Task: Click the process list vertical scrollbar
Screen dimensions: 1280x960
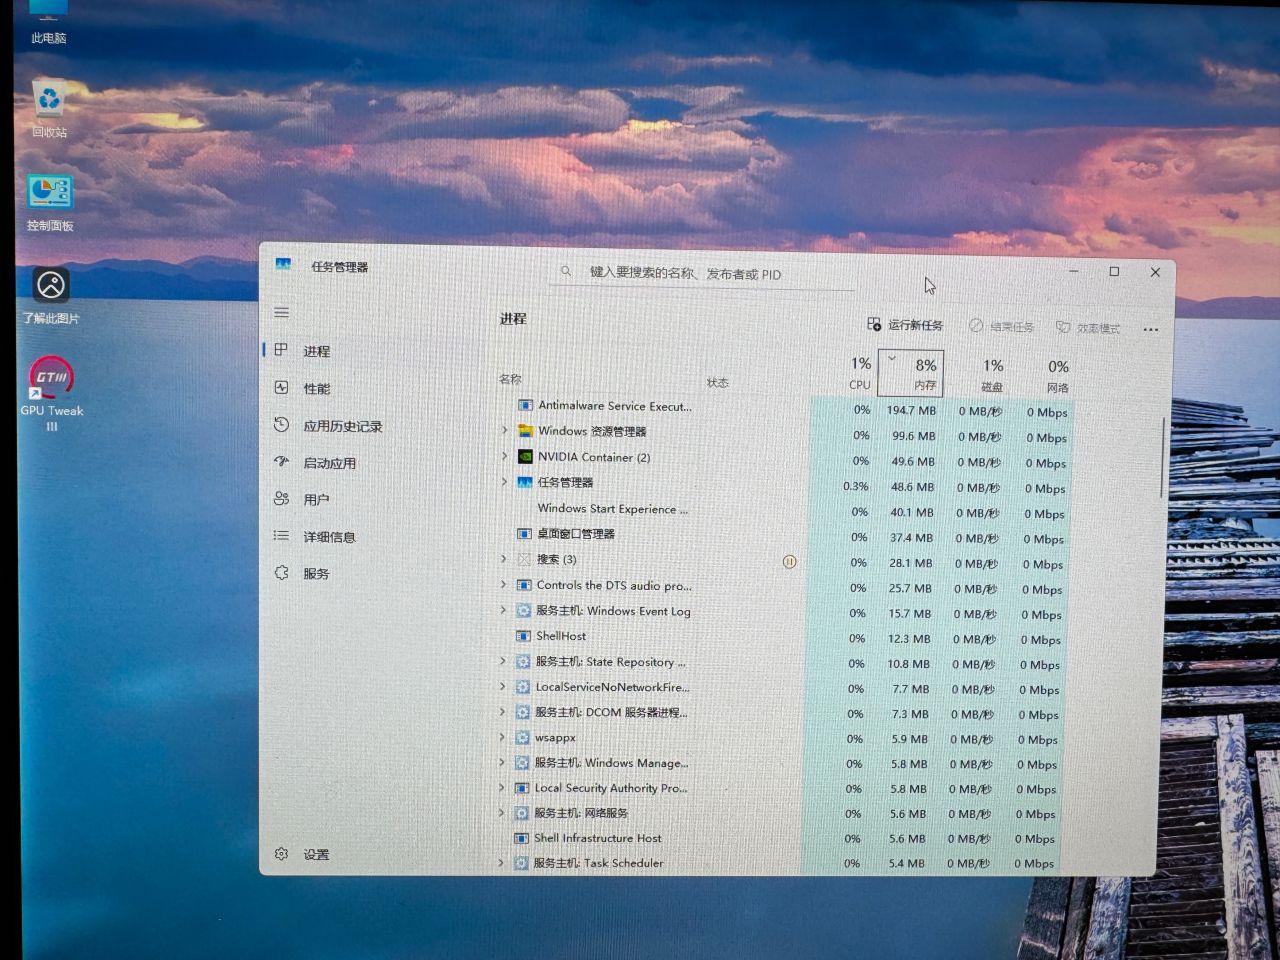Action: point(1162,458)
